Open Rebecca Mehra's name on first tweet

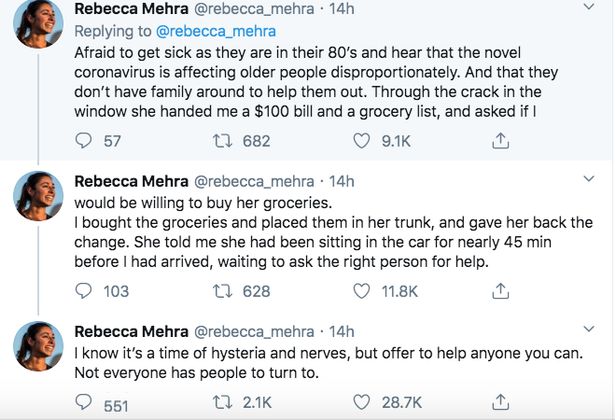tap(129, 10)
